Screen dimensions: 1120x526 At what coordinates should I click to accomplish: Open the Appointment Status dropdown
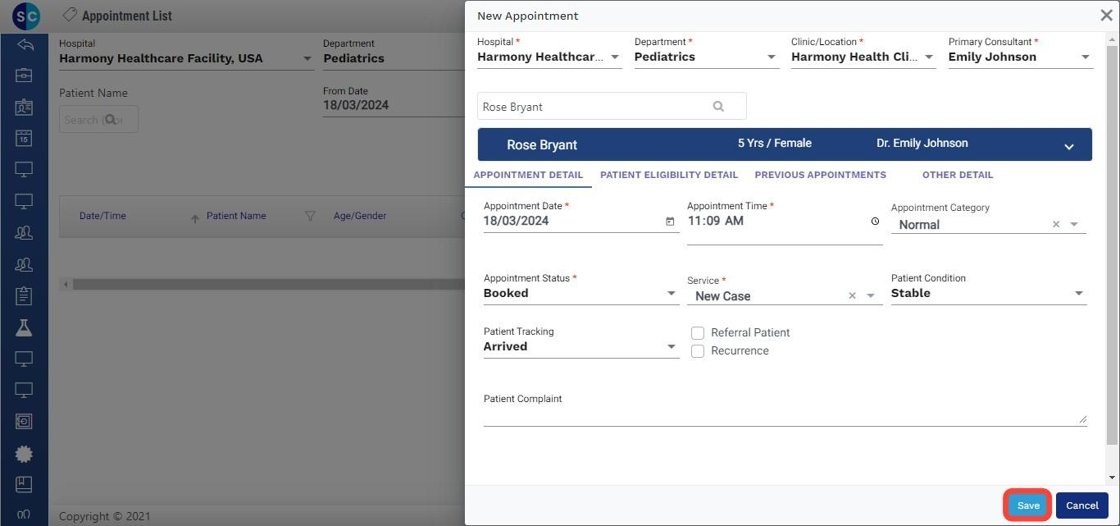(x=671, y=294)
